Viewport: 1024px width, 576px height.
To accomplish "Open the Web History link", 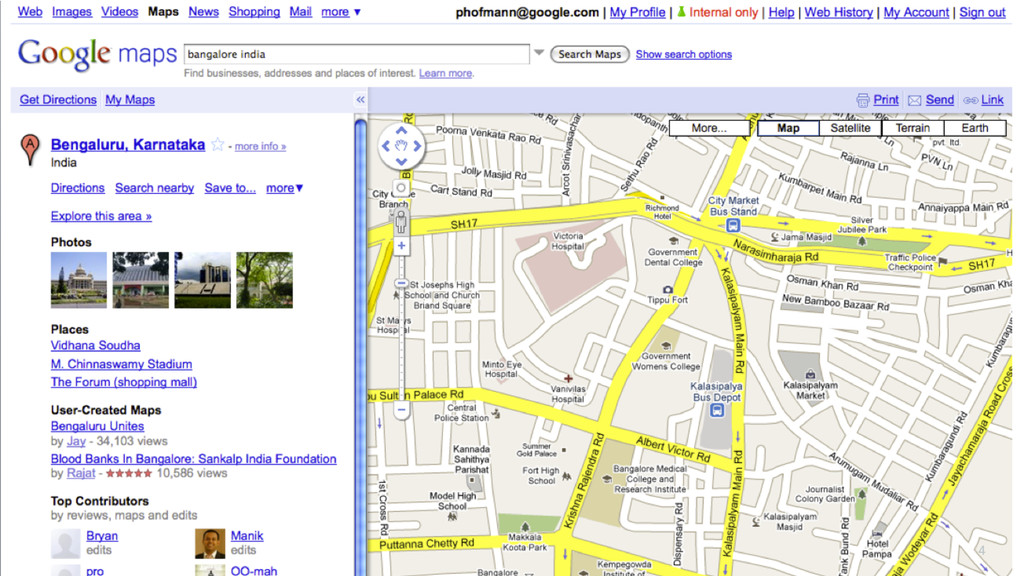I will point(839,12).
